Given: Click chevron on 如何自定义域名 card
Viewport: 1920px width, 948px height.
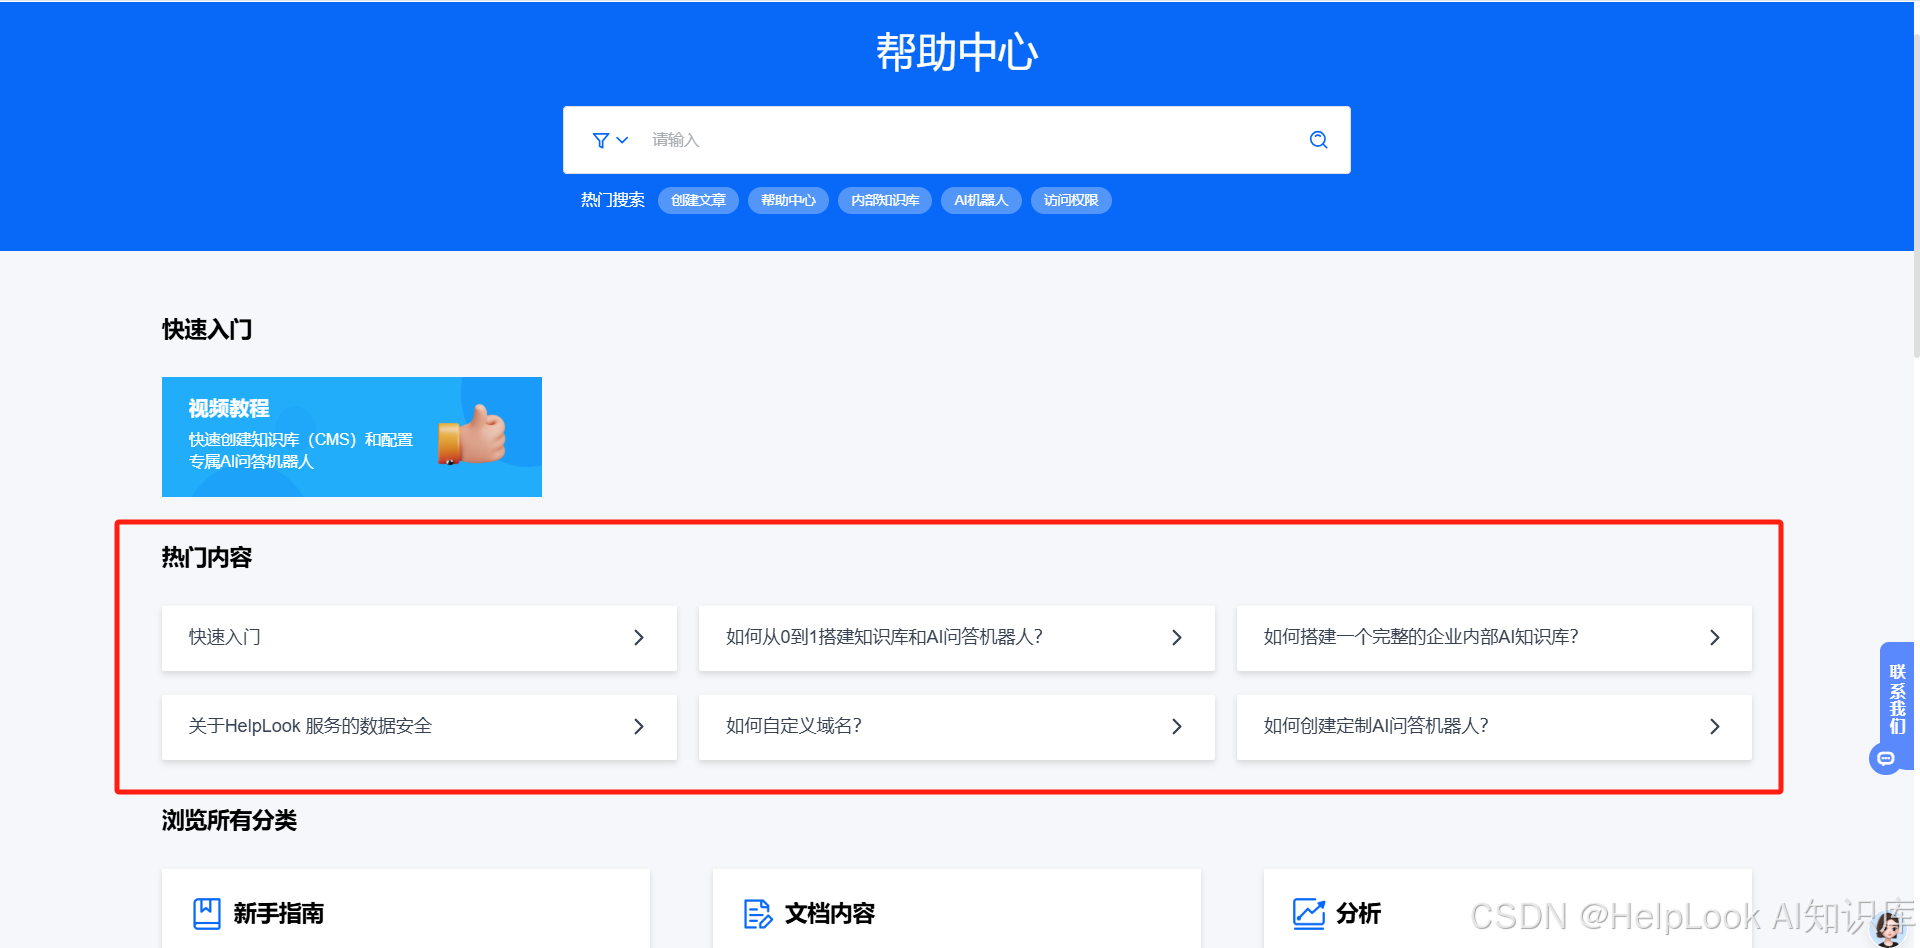Looking at the screenshot, I should (x=1177, y=727).
